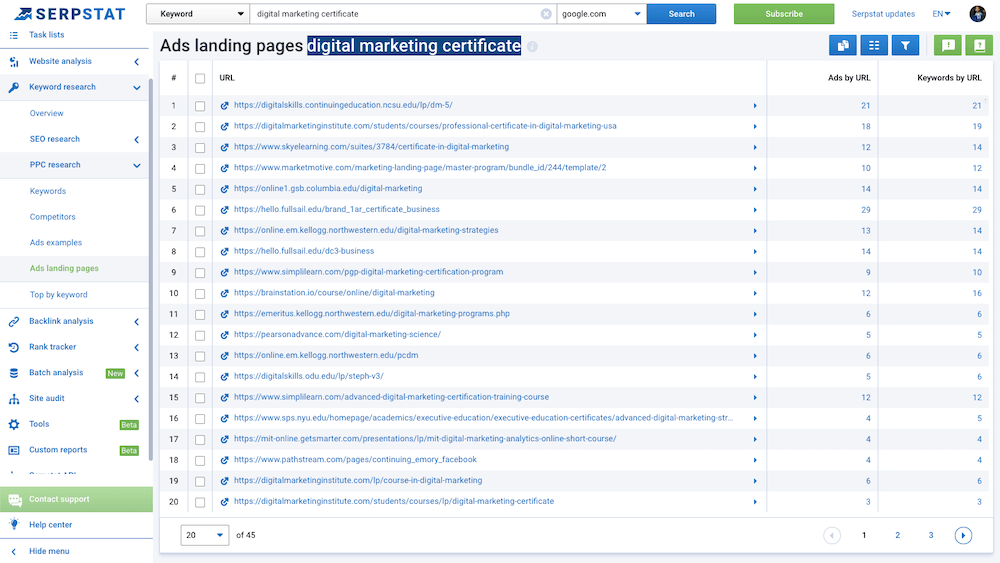Click Hide menu at sidebar bottom
1000x563 pixels.
[49, 552]
